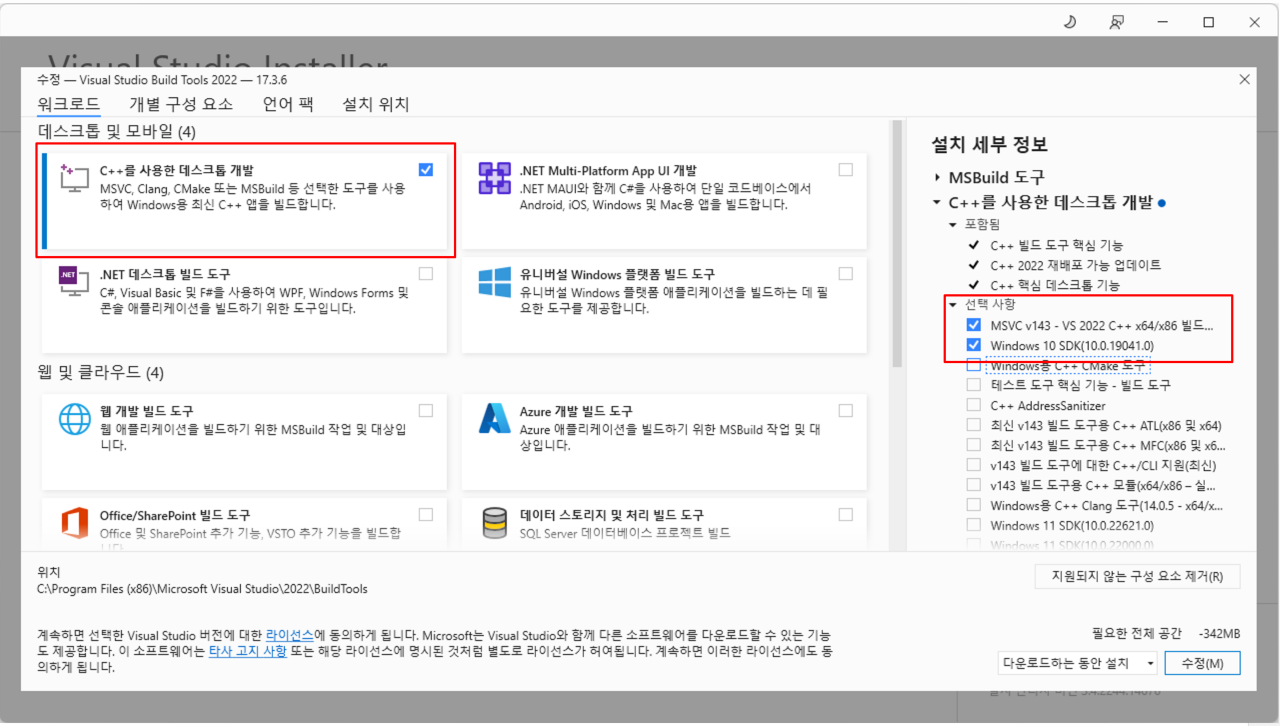Viewport: 1280px width, 726px height.
Task: Check the .NET 데스크톱 빌드 도구 checkbox
Action: 426,273
